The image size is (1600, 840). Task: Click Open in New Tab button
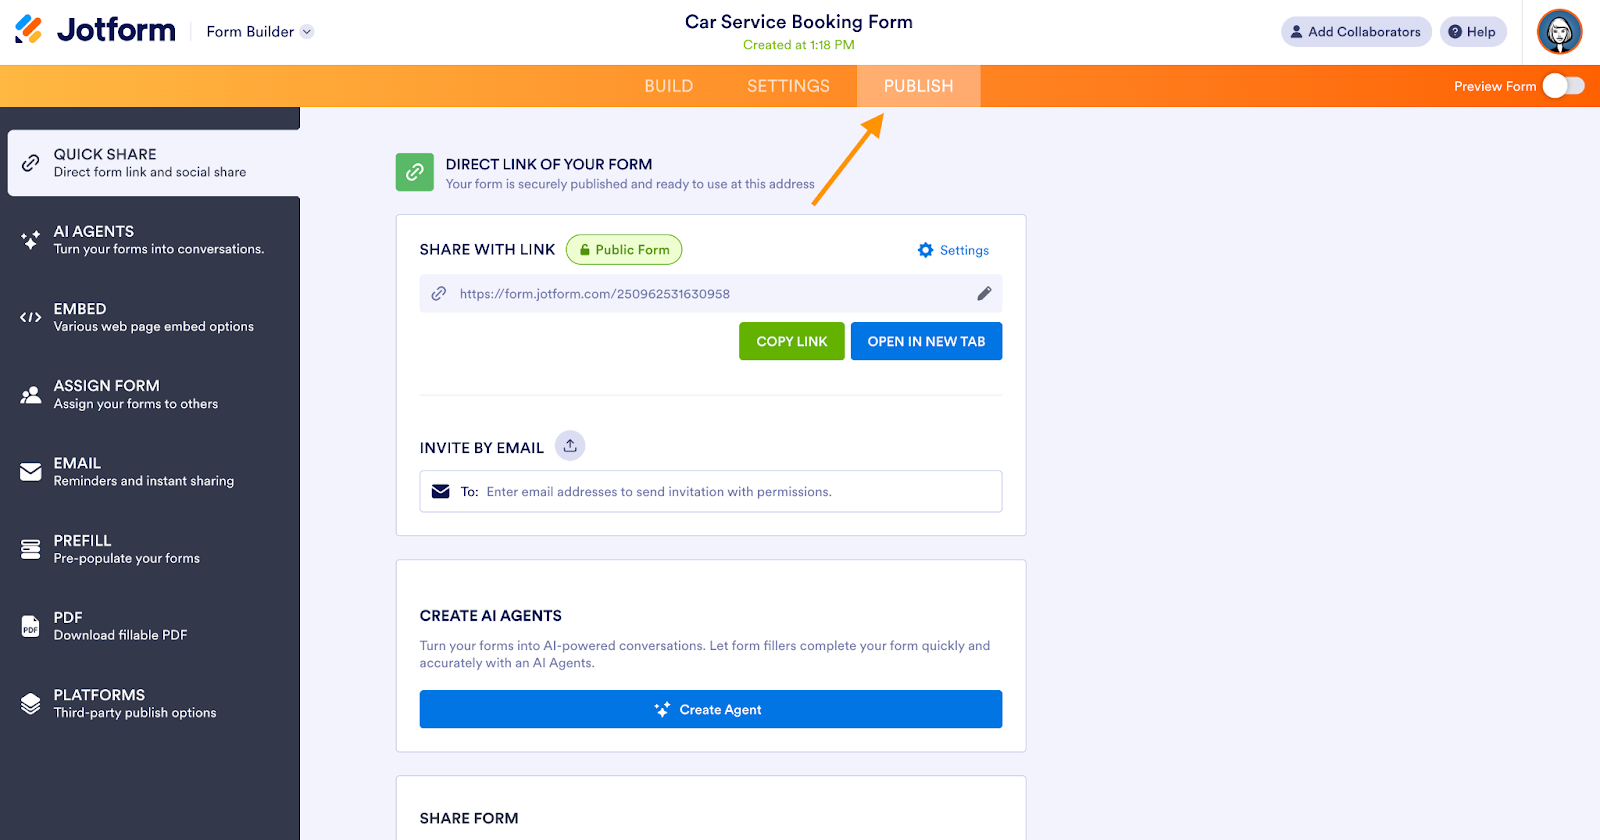click(x=926, y=341)
